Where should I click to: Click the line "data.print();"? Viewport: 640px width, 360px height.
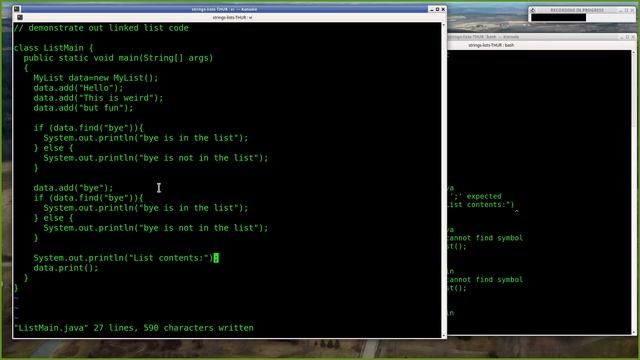(x=66, y=268)
